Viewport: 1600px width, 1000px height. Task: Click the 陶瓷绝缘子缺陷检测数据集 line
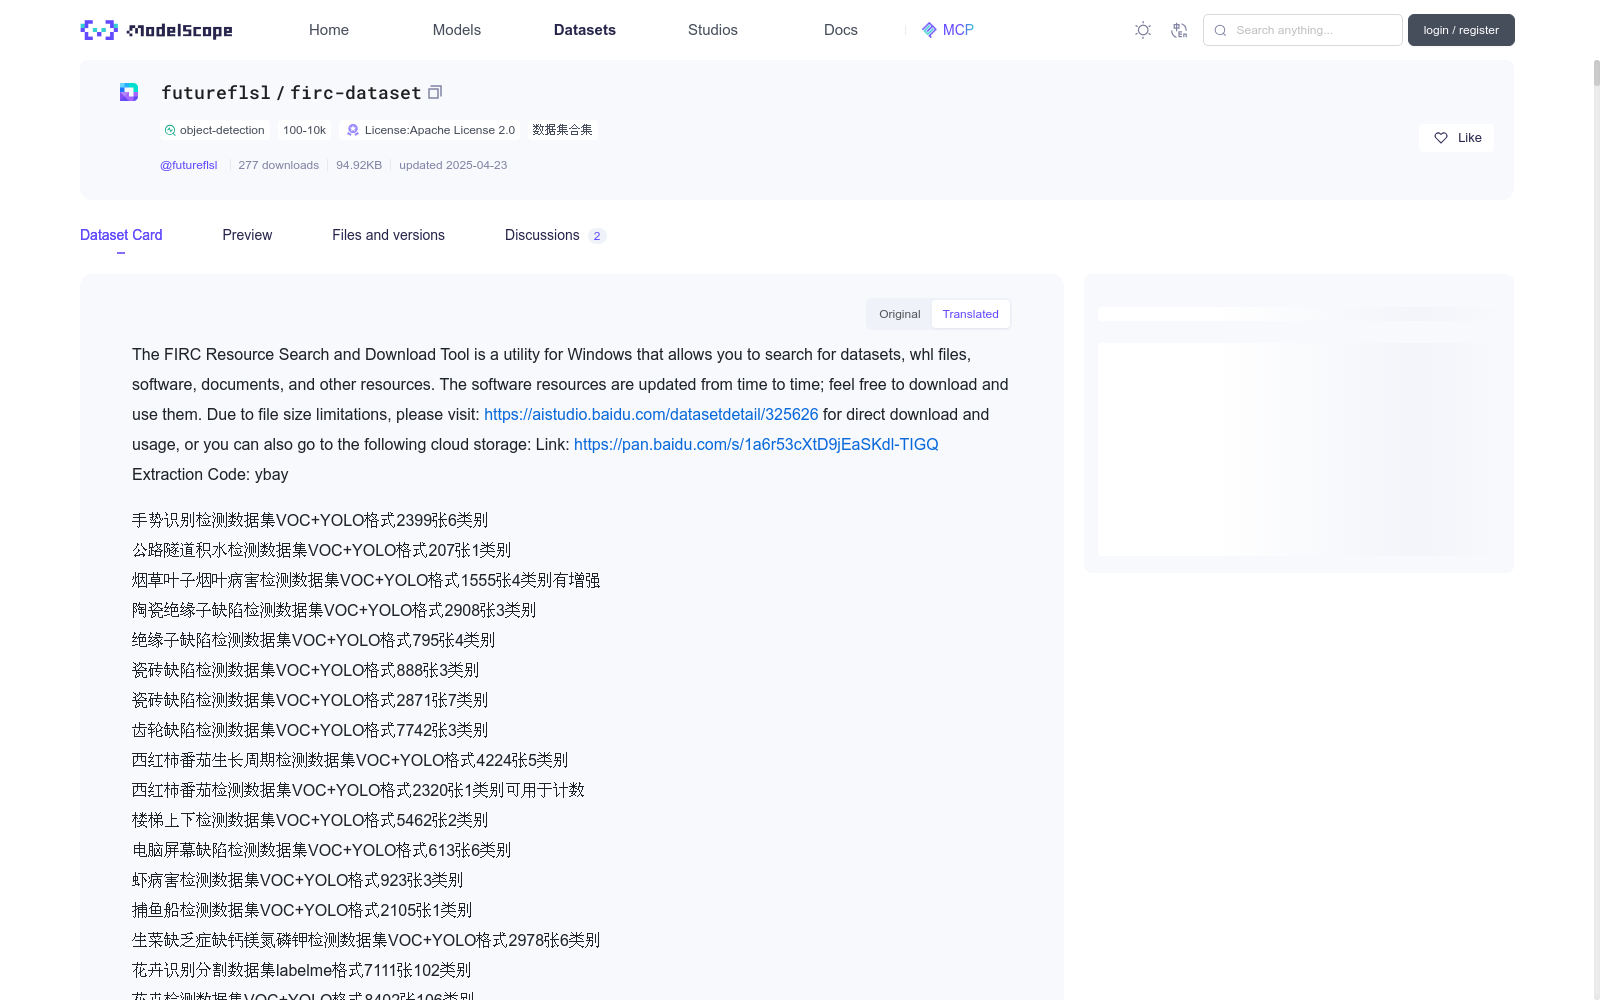pos(334,610)
